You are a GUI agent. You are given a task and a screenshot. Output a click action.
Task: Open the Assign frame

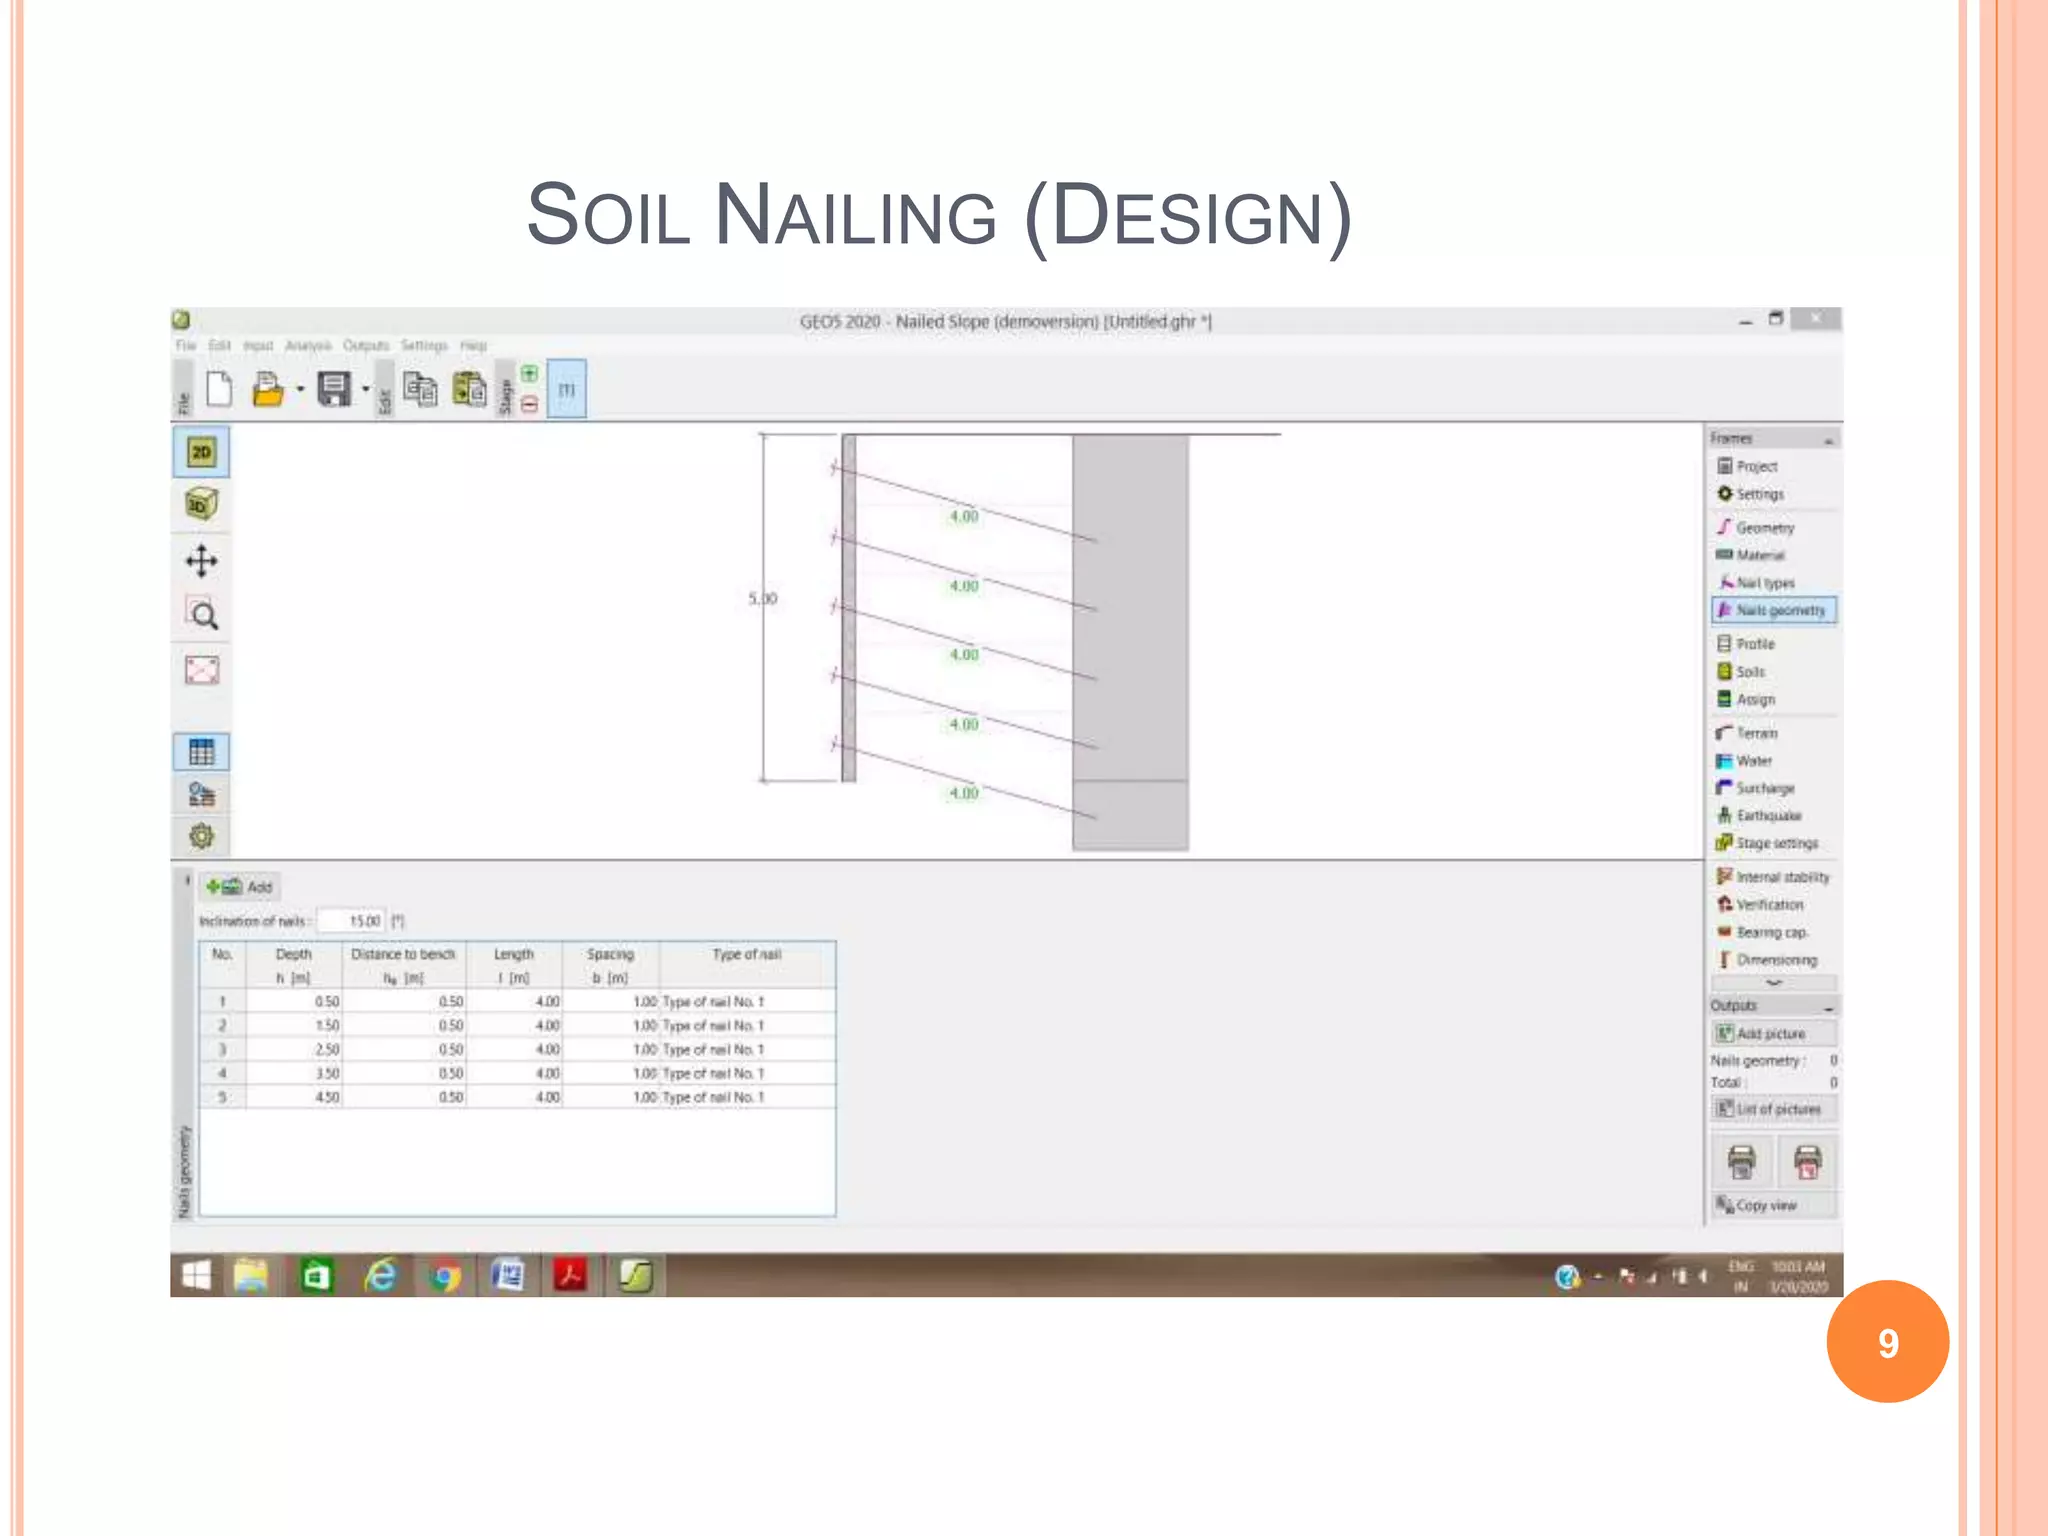point(1774,699)
